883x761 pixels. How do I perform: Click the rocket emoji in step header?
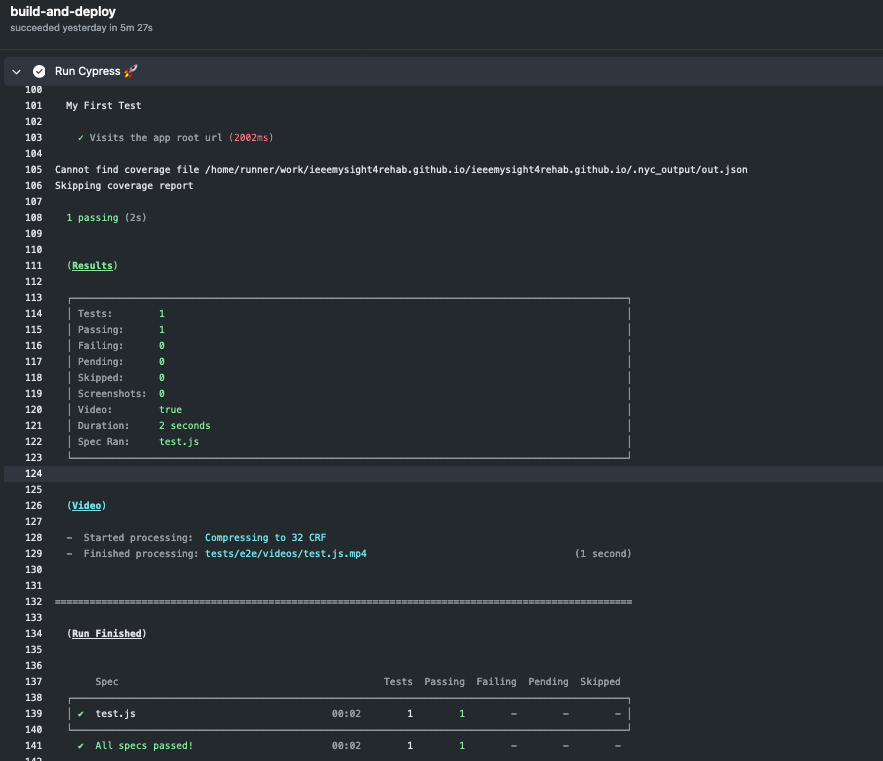point(131,71)
